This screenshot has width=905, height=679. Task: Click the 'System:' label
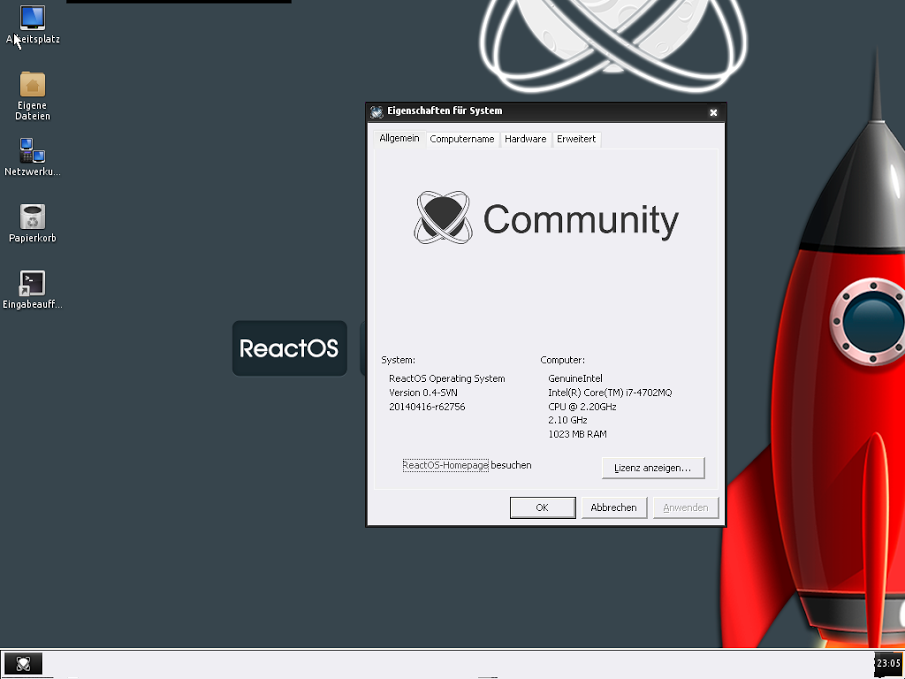click(x=398, y=360)
